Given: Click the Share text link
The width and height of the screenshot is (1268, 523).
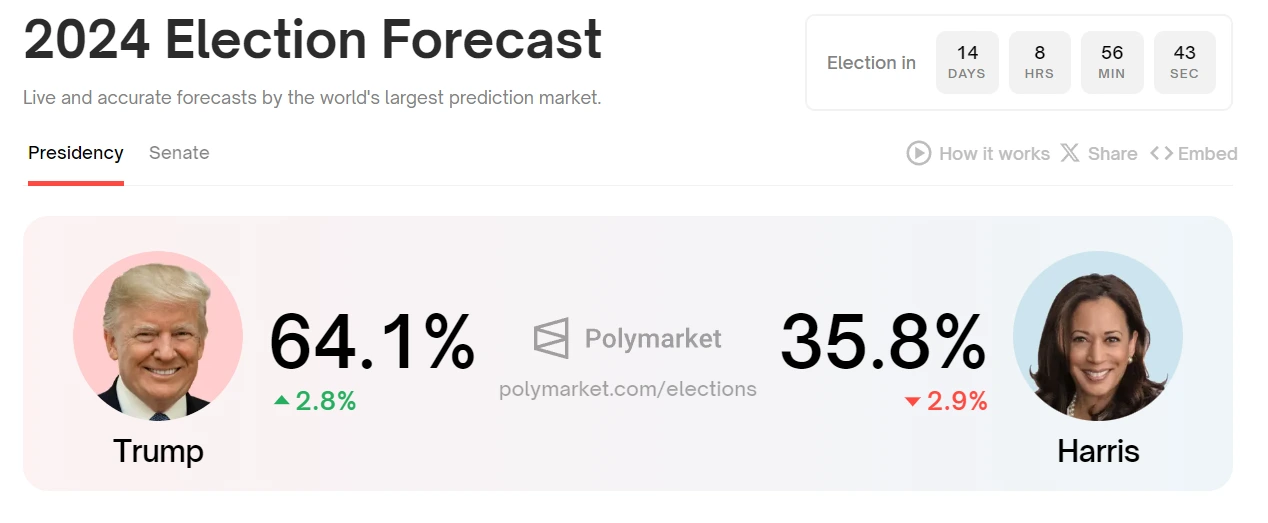Looking at the screenshot, I should click(1113, 153).
